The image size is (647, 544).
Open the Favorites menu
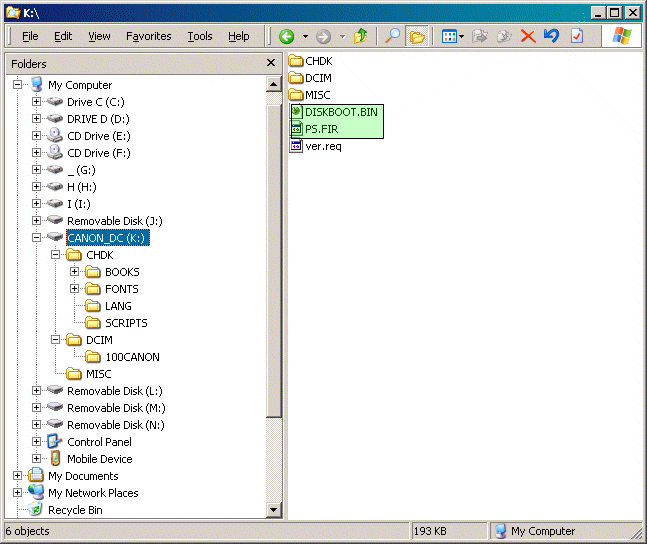pos(149,36)
